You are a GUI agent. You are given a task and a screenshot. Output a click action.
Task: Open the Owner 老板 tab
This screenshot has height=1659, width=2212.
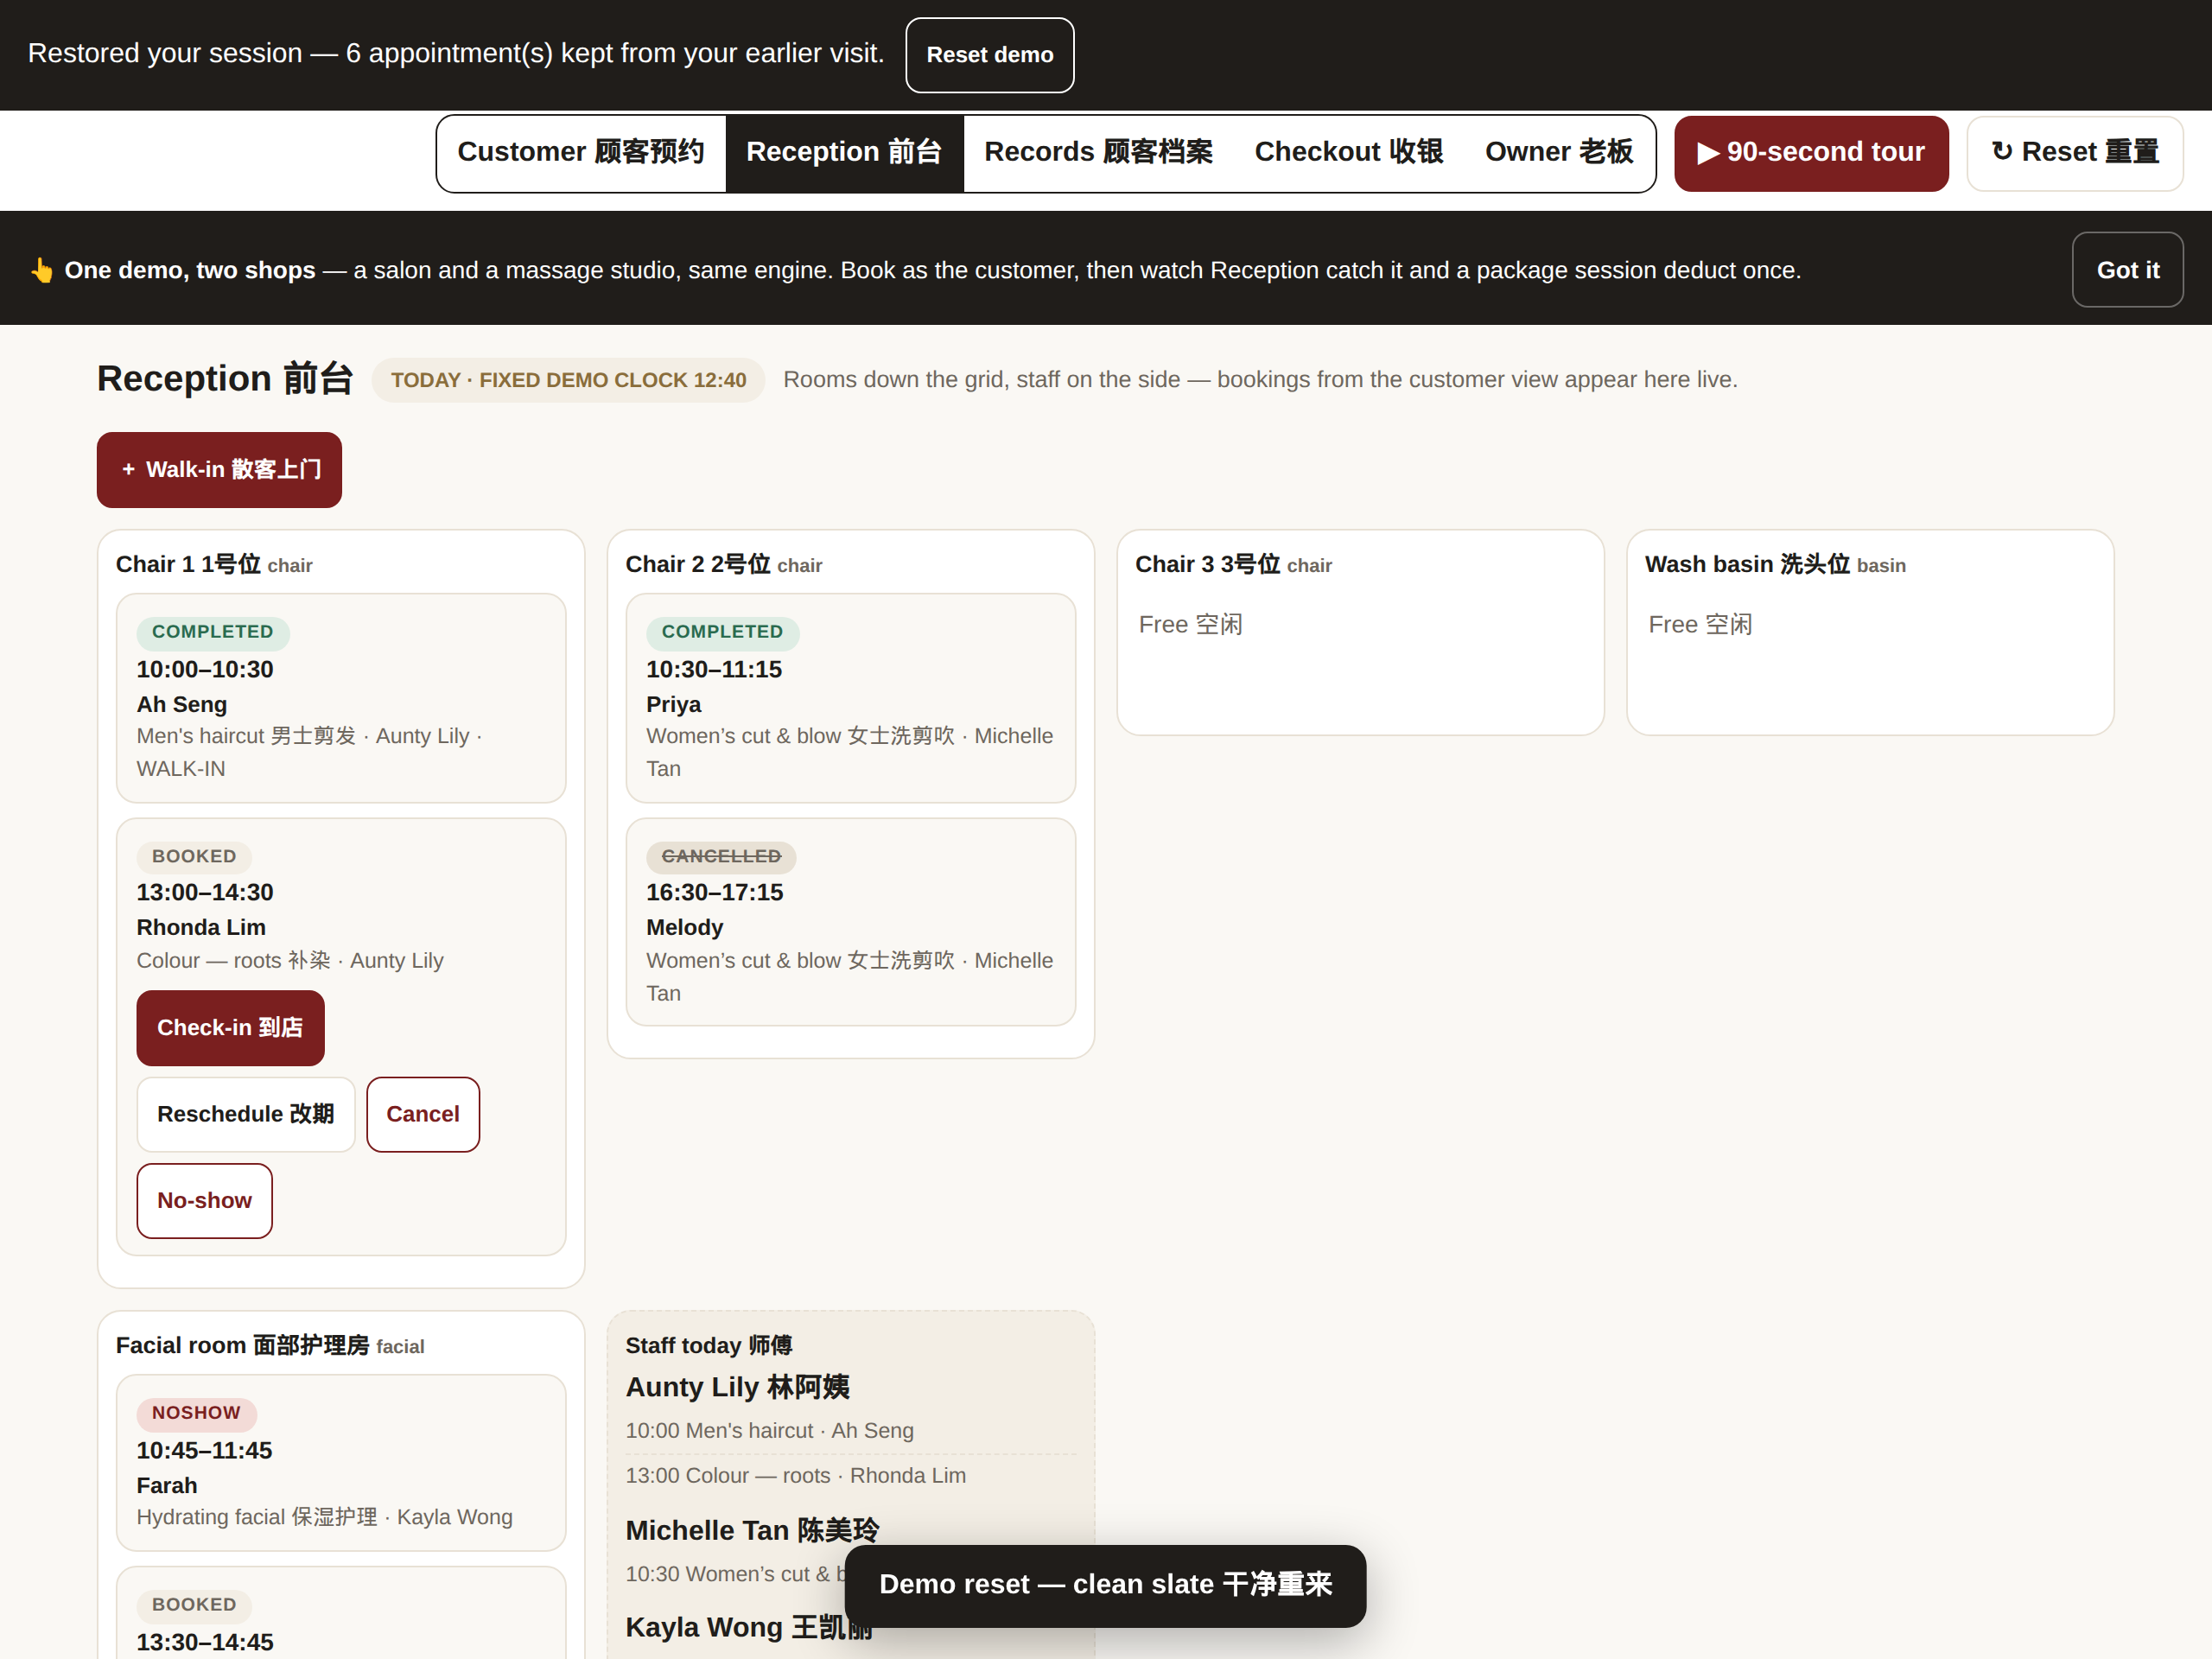[x=1558, y=152]
